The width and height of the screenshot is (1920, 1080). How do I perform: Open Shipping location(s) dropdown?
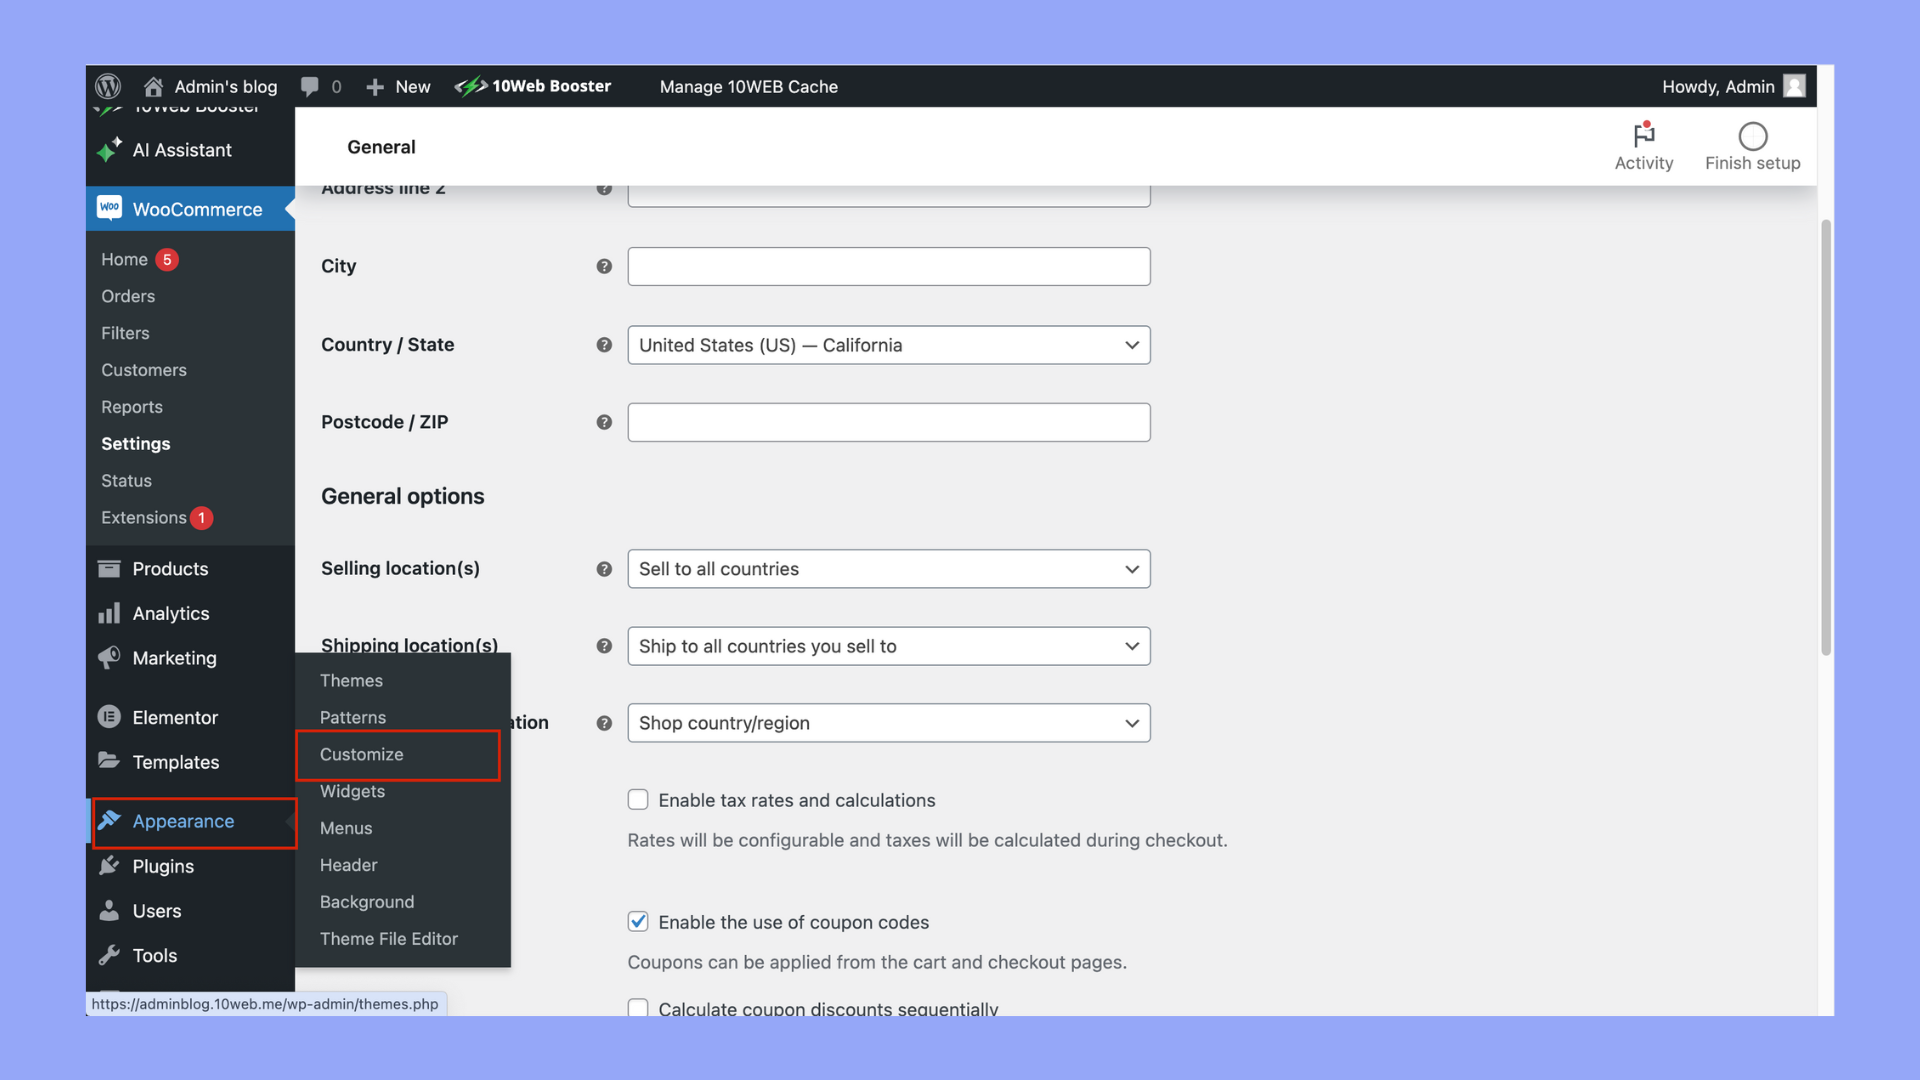tap(888, 646)
